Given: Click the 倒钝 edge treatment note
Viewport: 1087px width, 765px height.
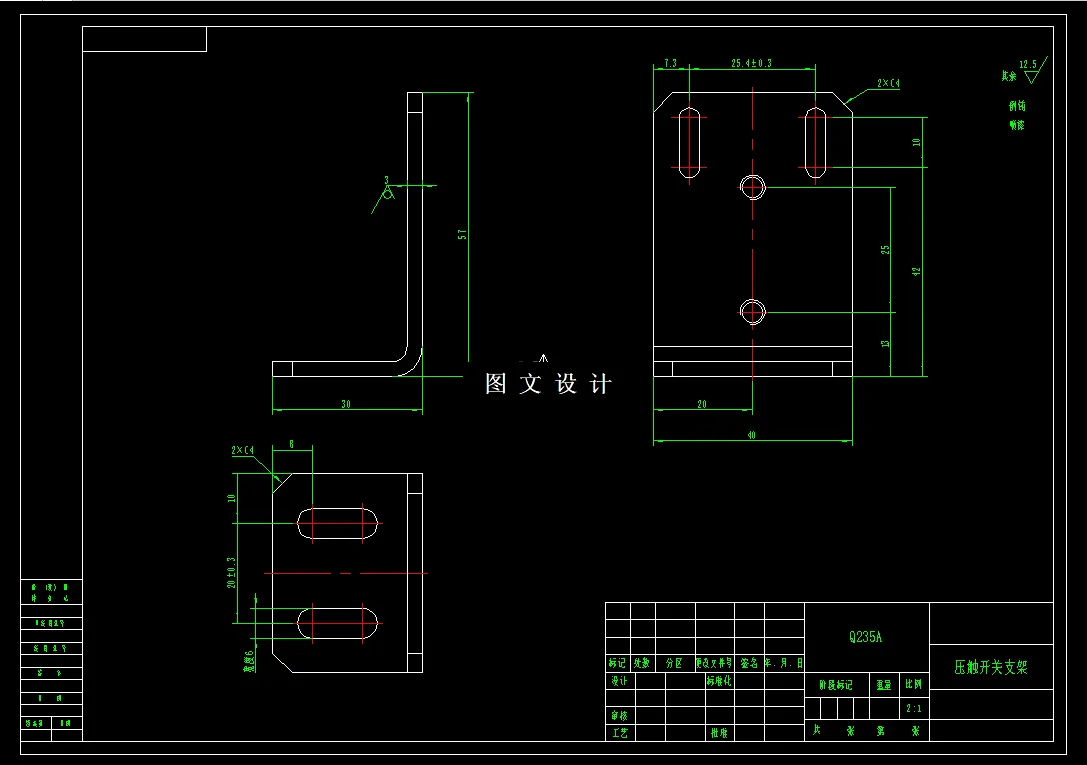Looking at the screenshot, I should [1018, 105].
